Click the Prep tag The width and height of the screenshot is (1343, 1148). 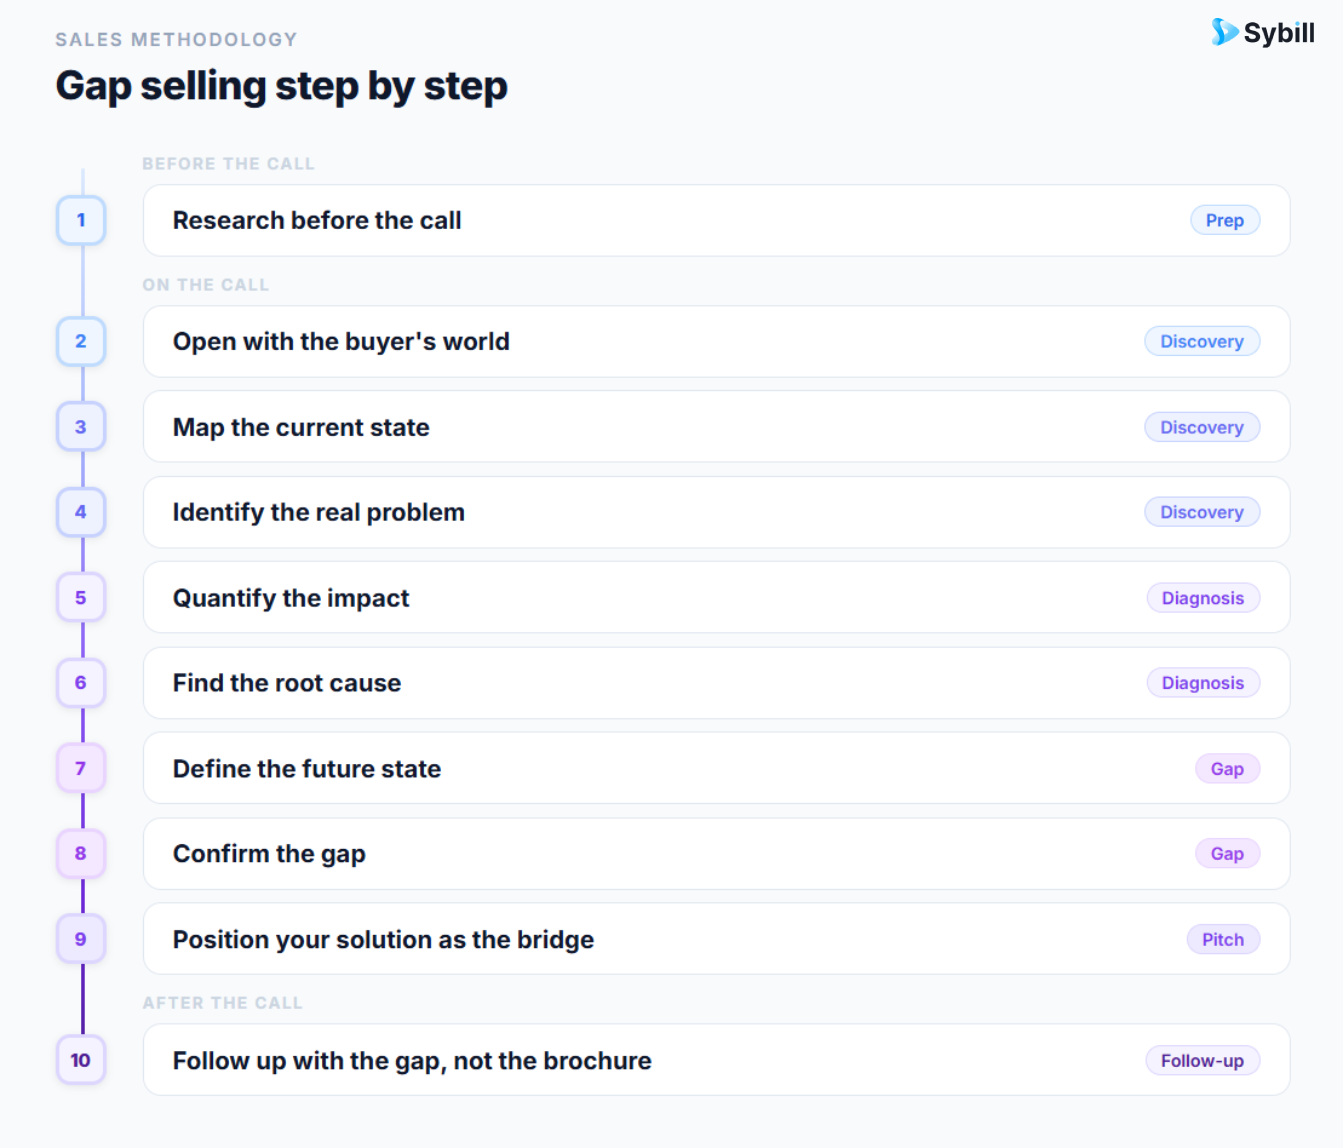pos(1225,220)
